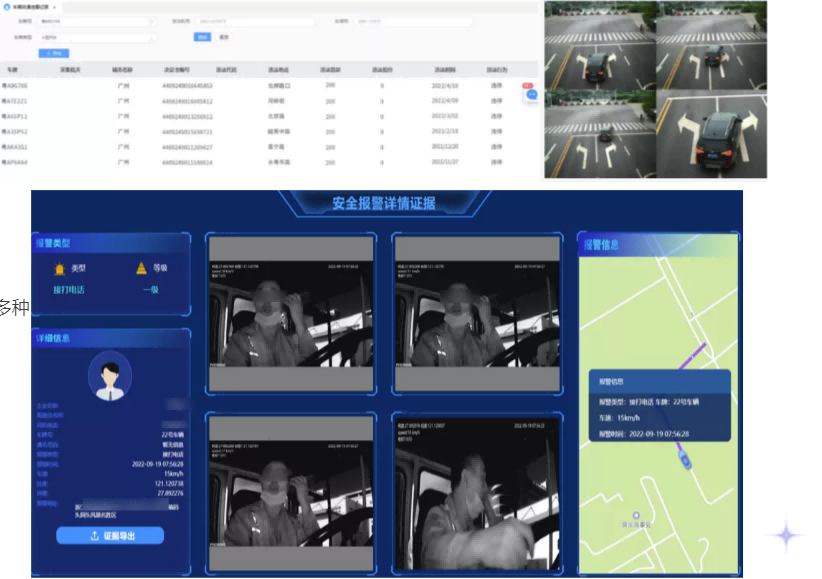The width and height of the screenshot is (822, 579).
Task: Open the top-left driver camera snapshot
Action: point(291,314)
